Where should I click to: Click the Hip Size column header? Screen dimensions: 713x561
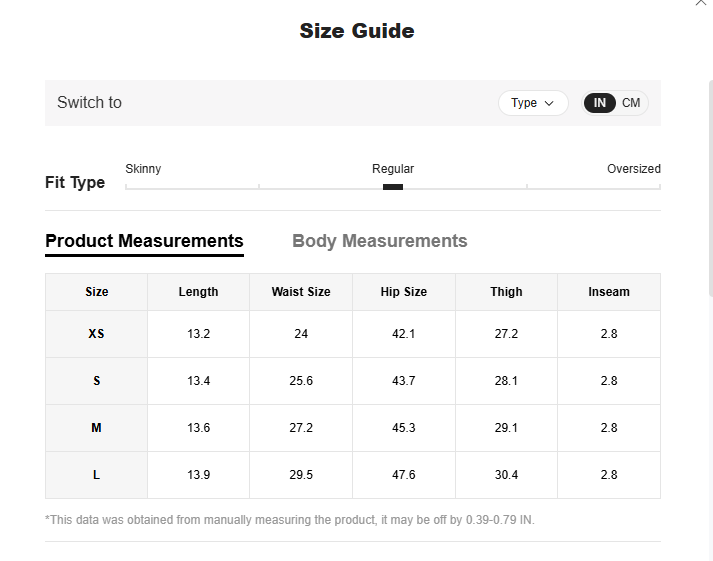point(403,292)
